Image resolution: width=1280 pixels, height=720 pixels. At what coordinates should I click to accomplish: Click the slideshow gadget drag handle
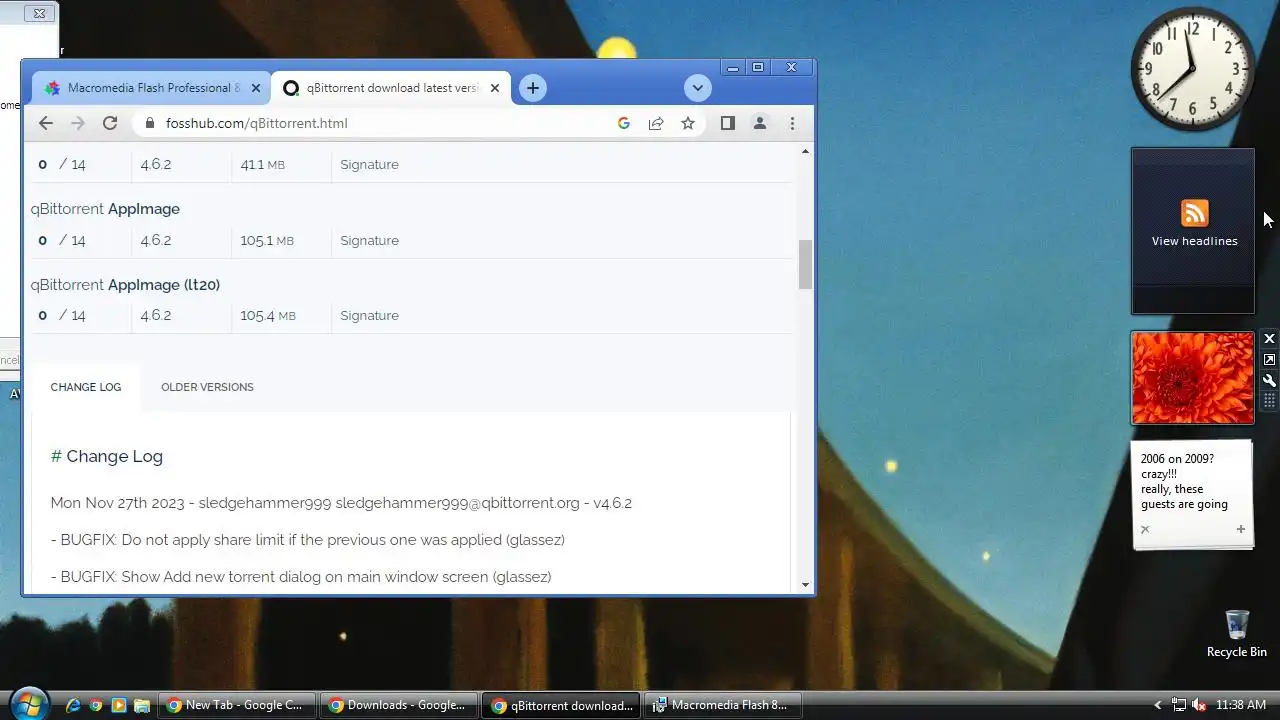(1269, 400)
